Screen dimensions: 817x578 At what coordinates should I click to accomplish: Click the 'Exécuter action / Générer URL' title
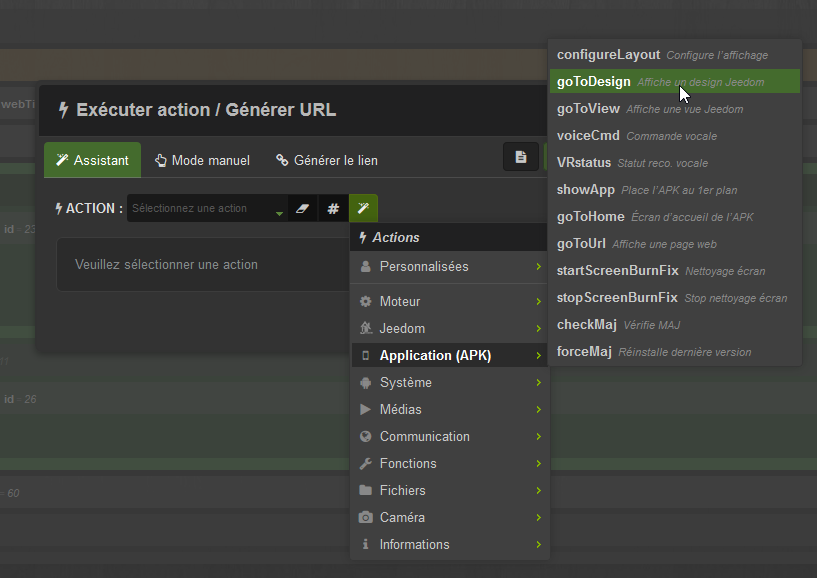[206, 110]
